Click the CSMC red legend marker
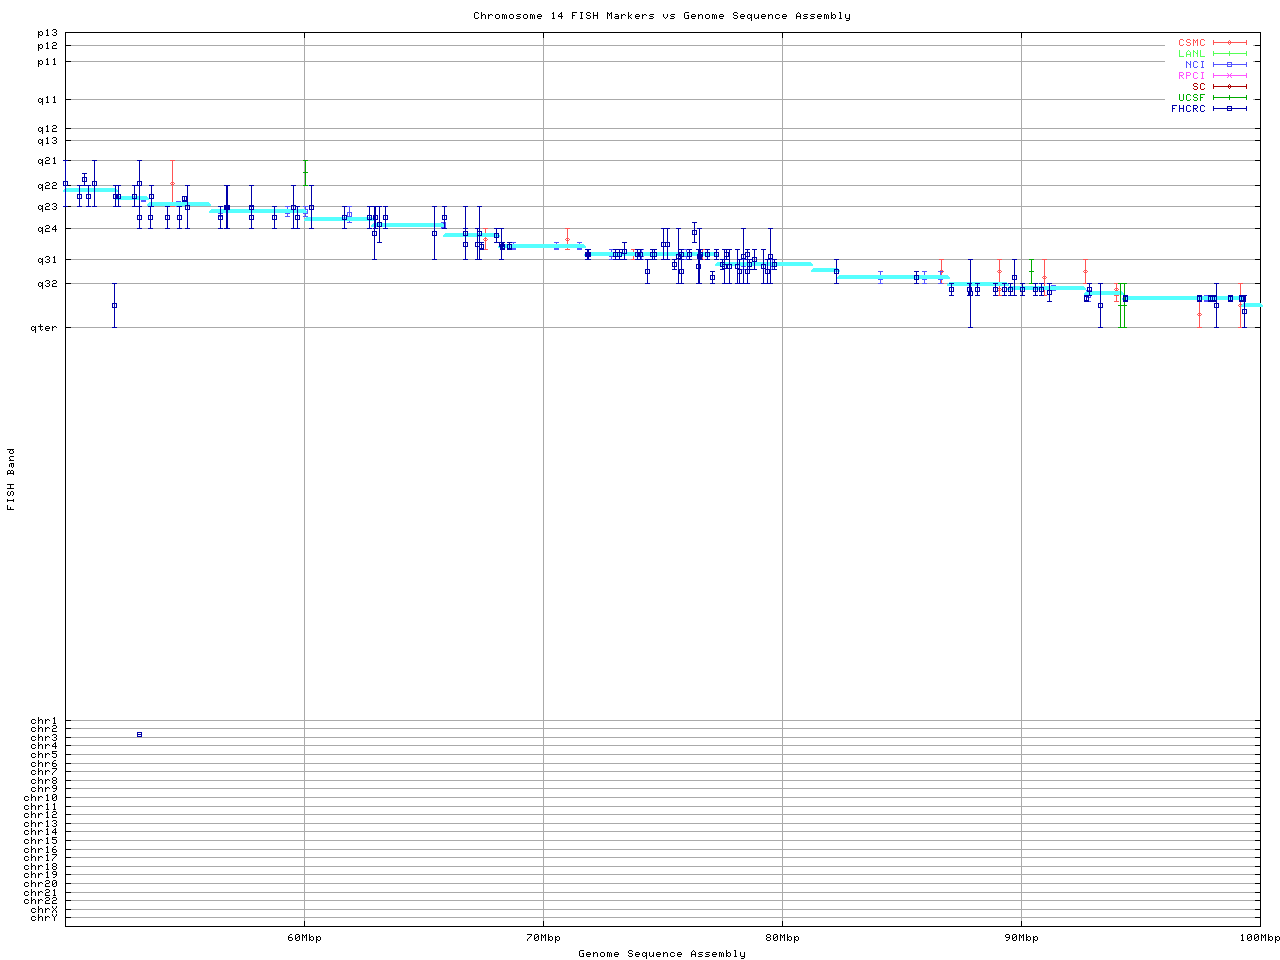Image resolution: width=1280 pixels, height=960 pixels. tap(1229, 43)
